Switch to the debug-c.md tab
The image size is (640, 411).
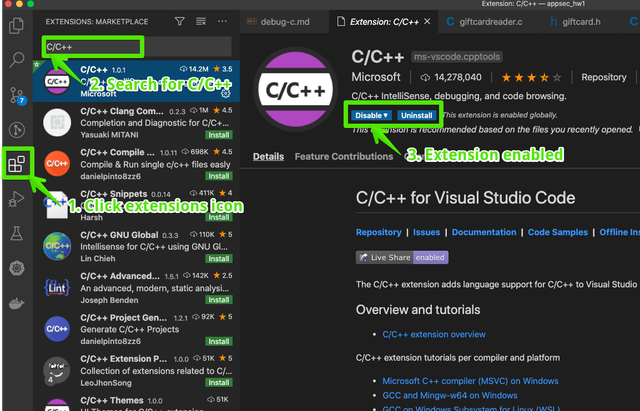(284, 22)
